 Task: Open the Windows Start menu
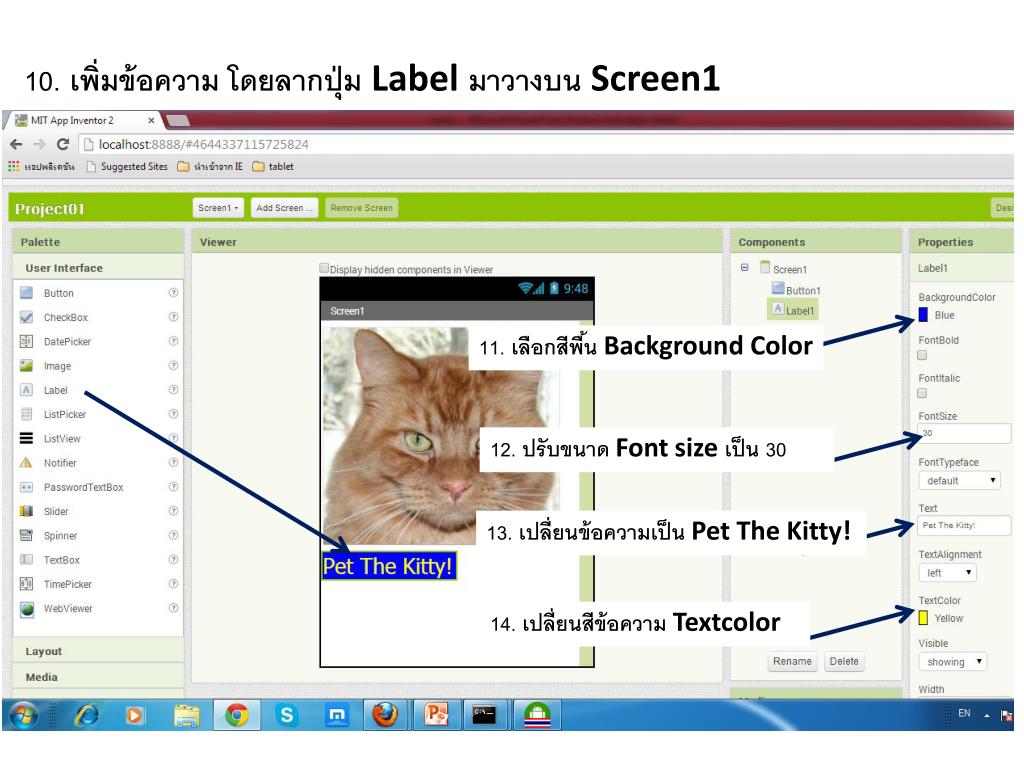(x=24, y=716)
